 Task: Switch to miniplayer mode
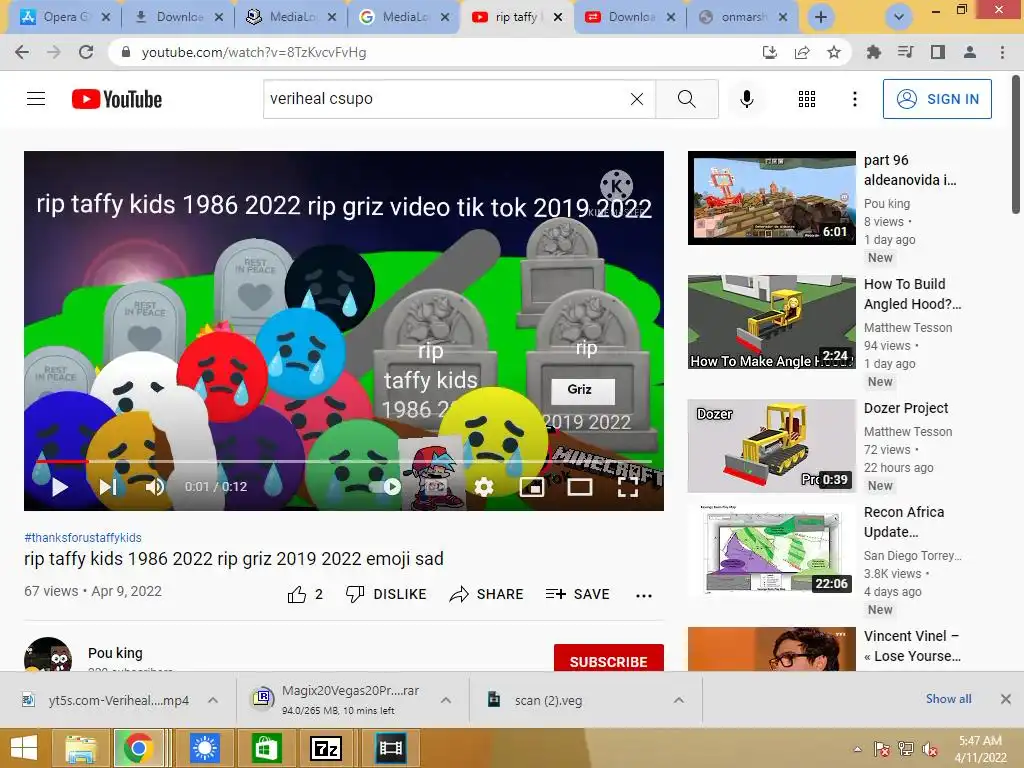coord(532,487)
